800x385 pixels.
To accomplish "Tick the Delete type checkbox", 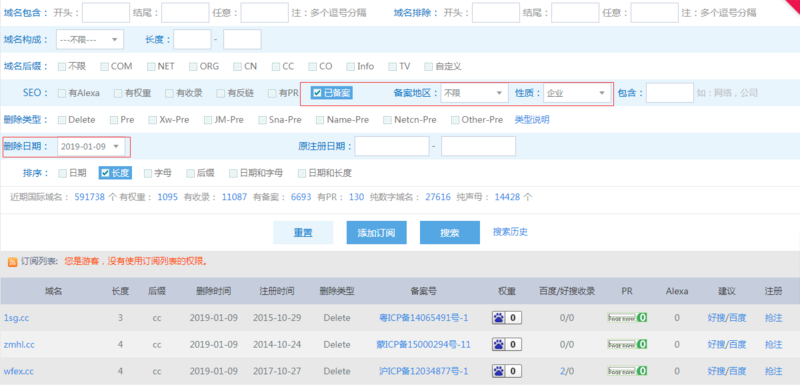I will 62,120.
